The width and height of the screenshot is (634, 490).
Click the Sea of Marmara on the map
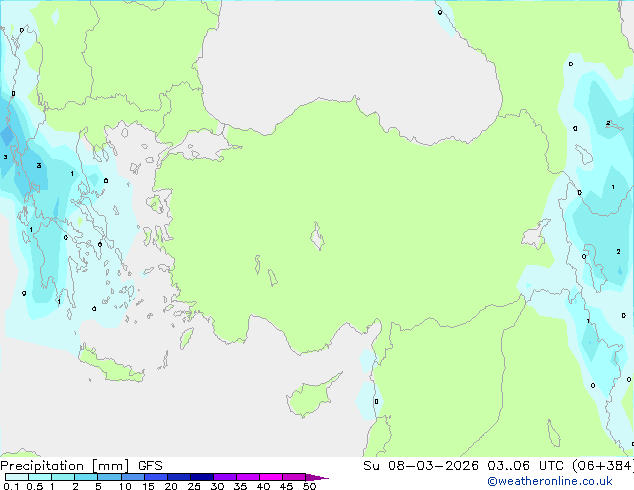pyautogui.click(x=202, y=146)
